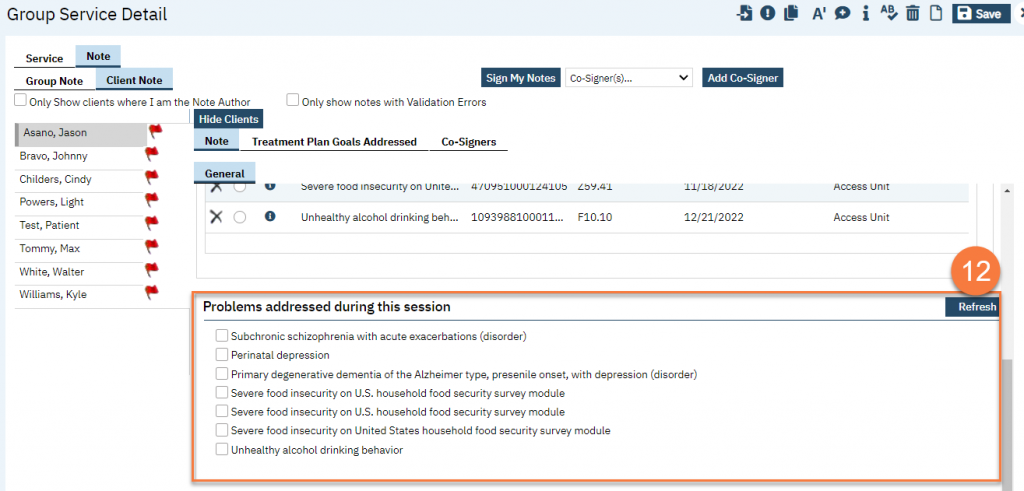Open the warnings exclamation icon
Viewport: 1024px width, 491px height.
pyautogui.click(x=768, y=13)
